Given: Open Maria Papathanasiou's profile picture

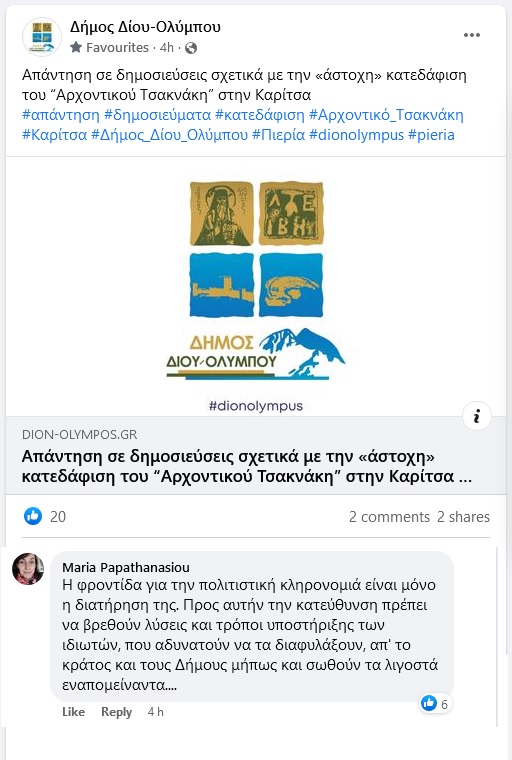Looking at the screenshot, I should [28, 569].
